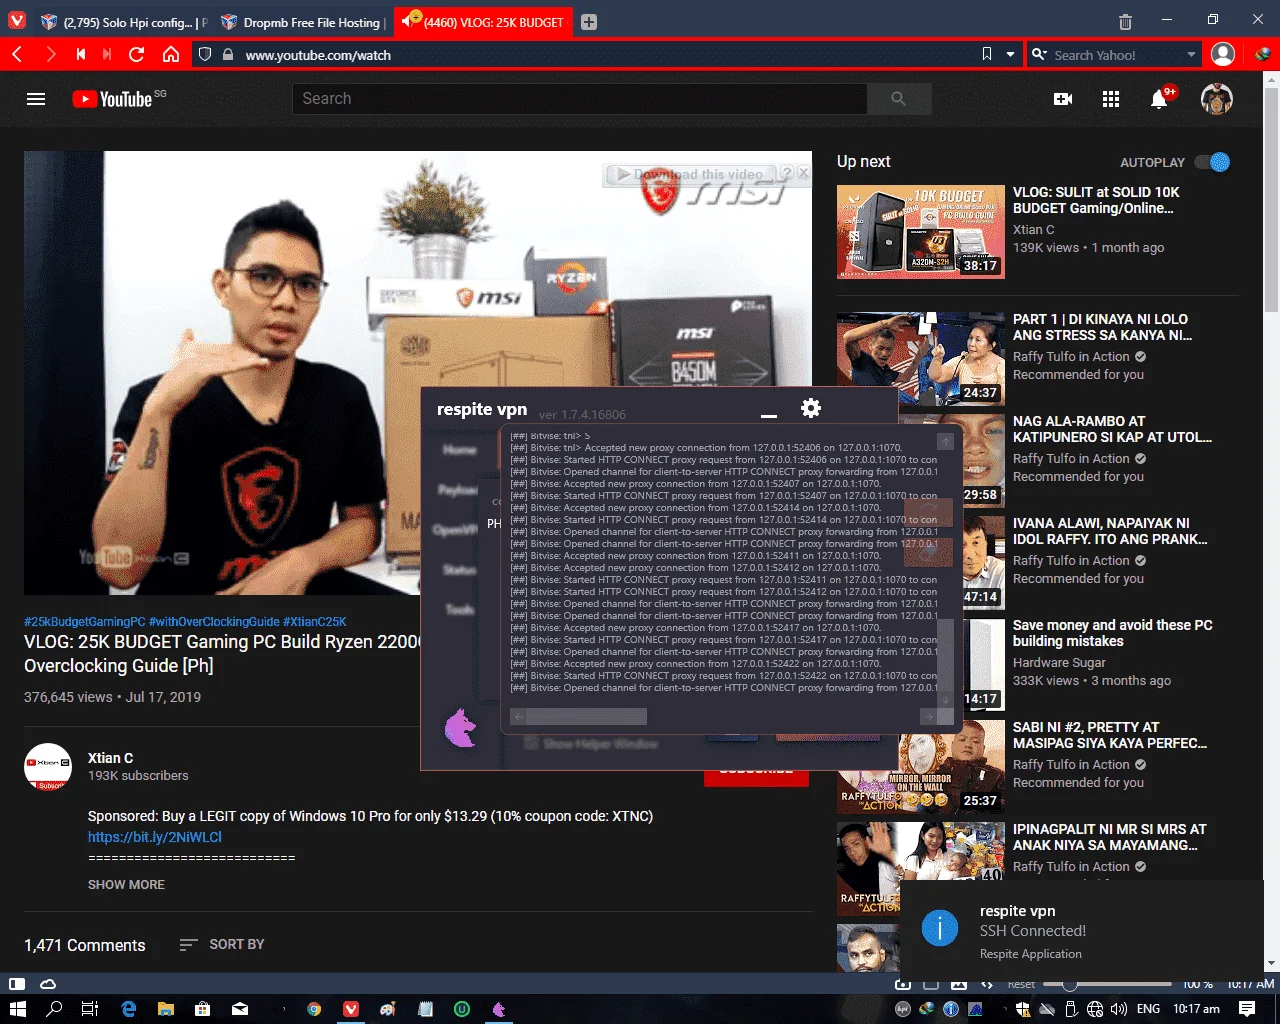The width and height of the screenshot is (1280, 1024).
Task: Open the YouTube account avatar menu
Action: 1217,99
